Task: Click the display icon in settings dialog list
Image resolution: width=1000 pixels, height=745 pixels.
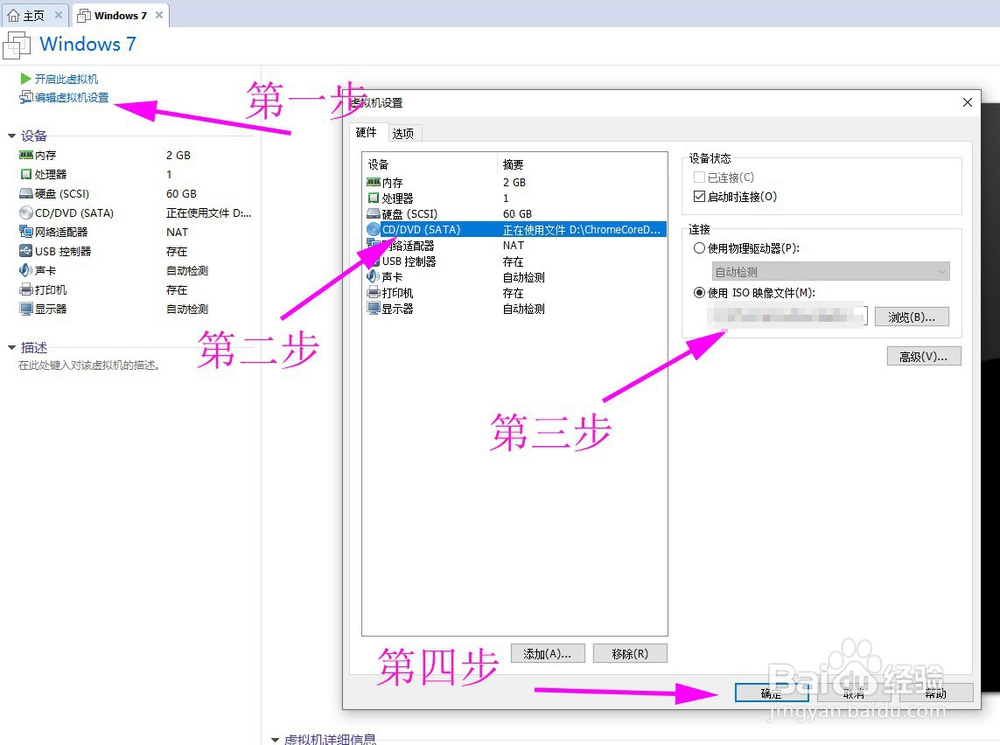Action: click(374, 309)
